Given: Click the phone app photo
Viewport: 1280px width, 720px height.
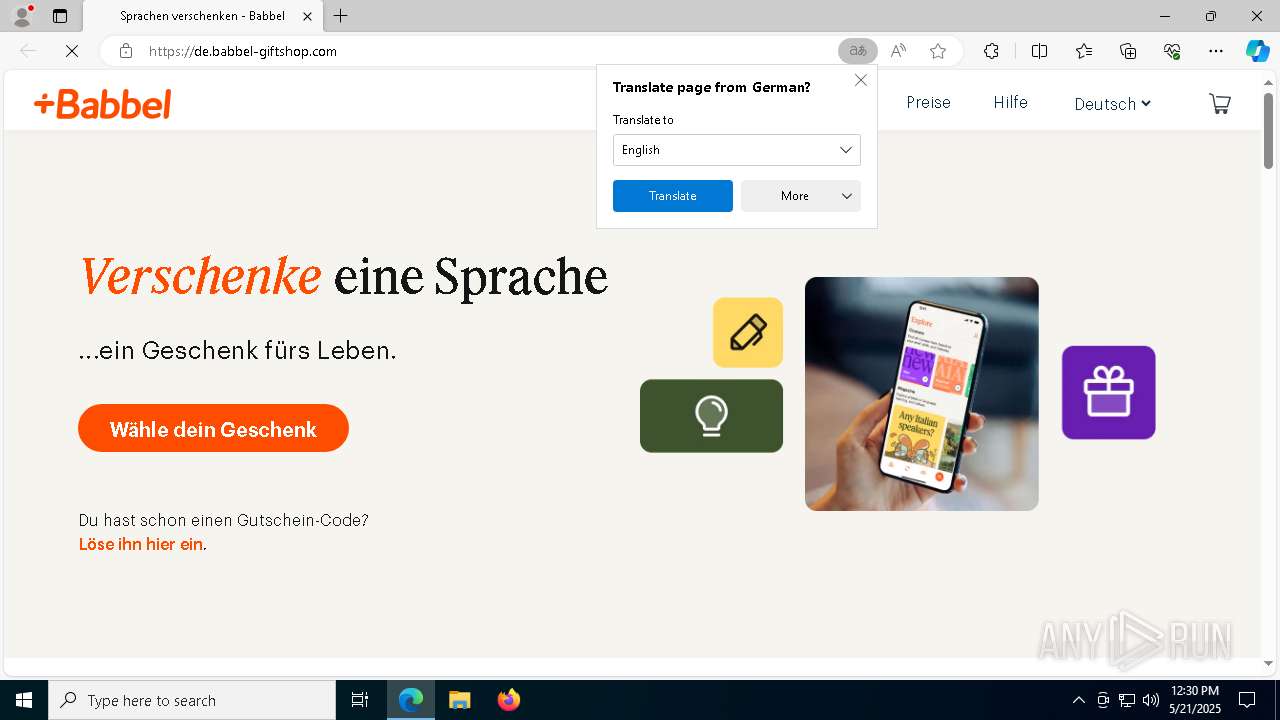Looking at the screenshot, I should [921, 394].
